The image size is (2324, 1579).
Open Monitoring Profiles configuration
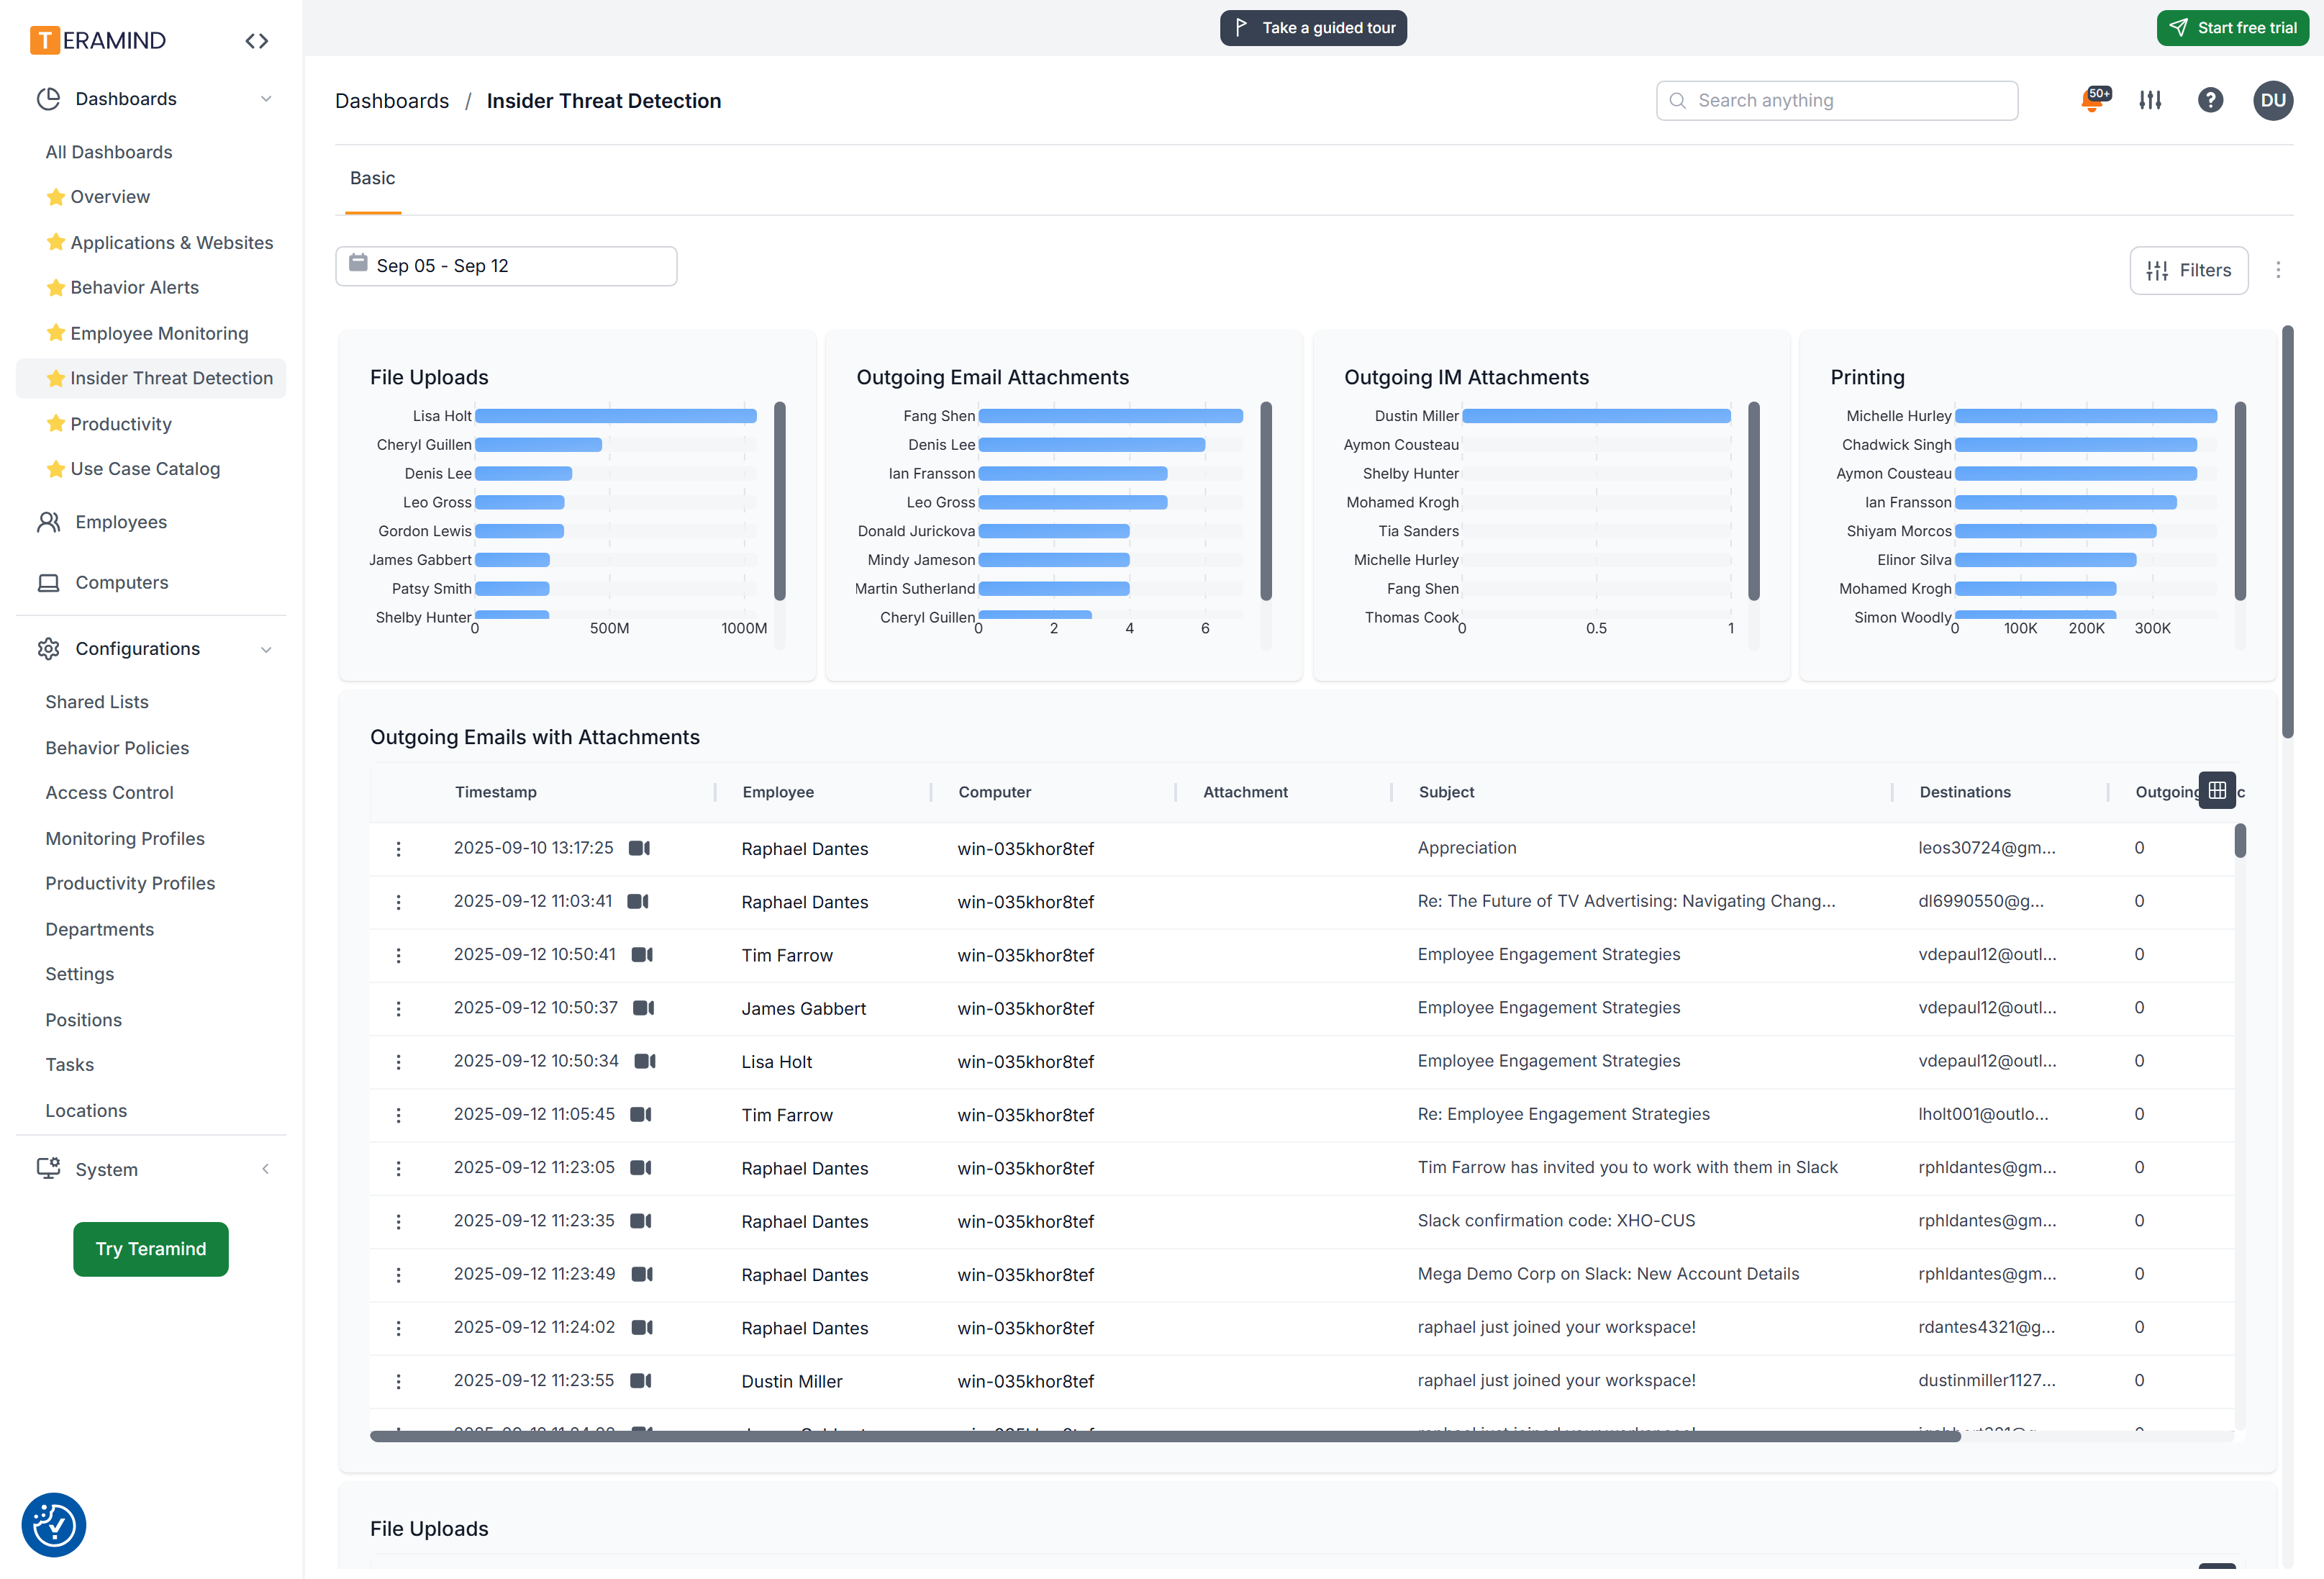[125, 838]
